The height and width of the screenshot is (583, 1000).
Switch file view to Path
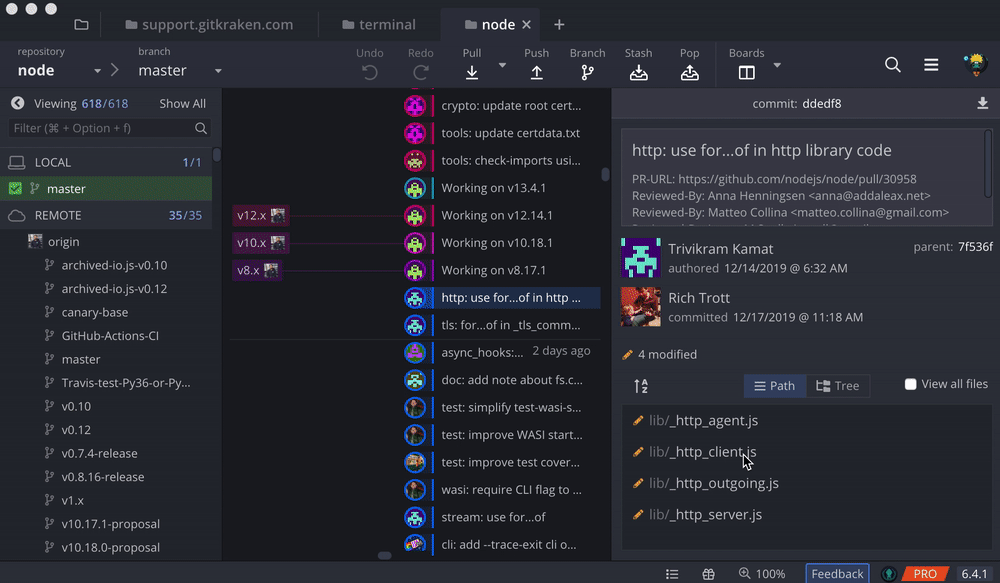click(x=775, y=386)
